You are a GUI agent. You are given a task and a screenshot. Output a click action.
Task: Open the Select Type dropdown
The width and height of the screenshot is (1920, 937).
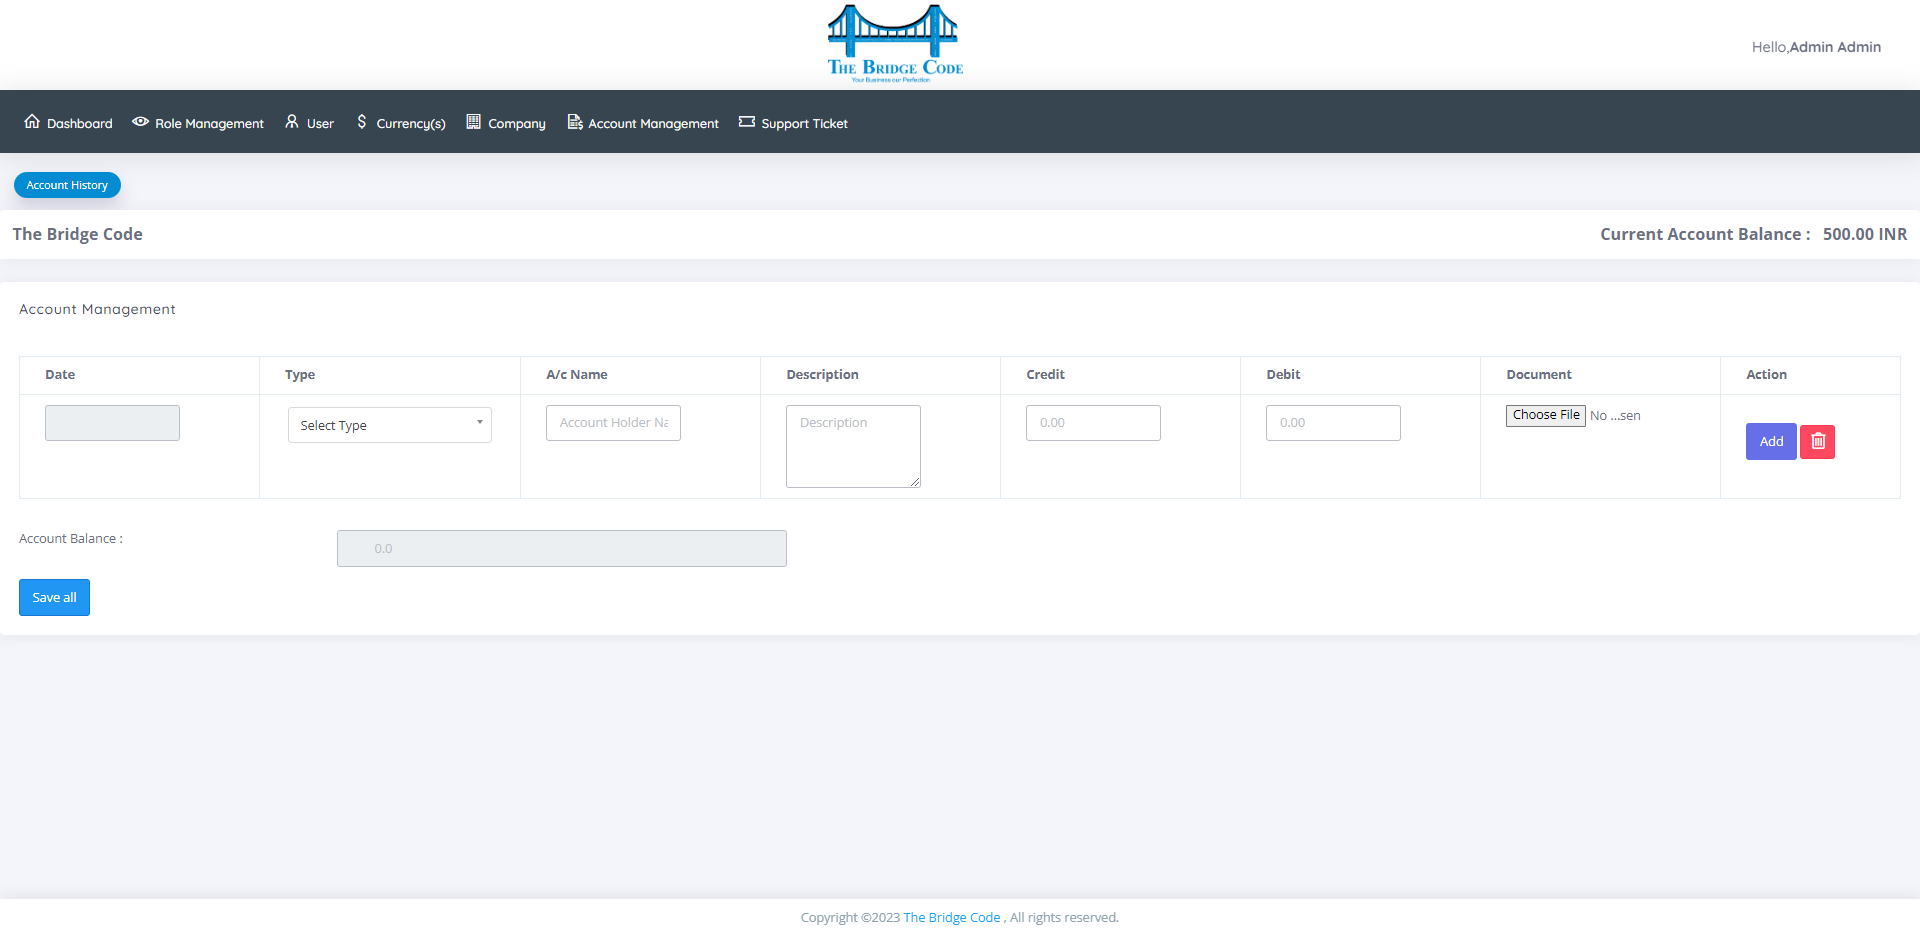390,425
